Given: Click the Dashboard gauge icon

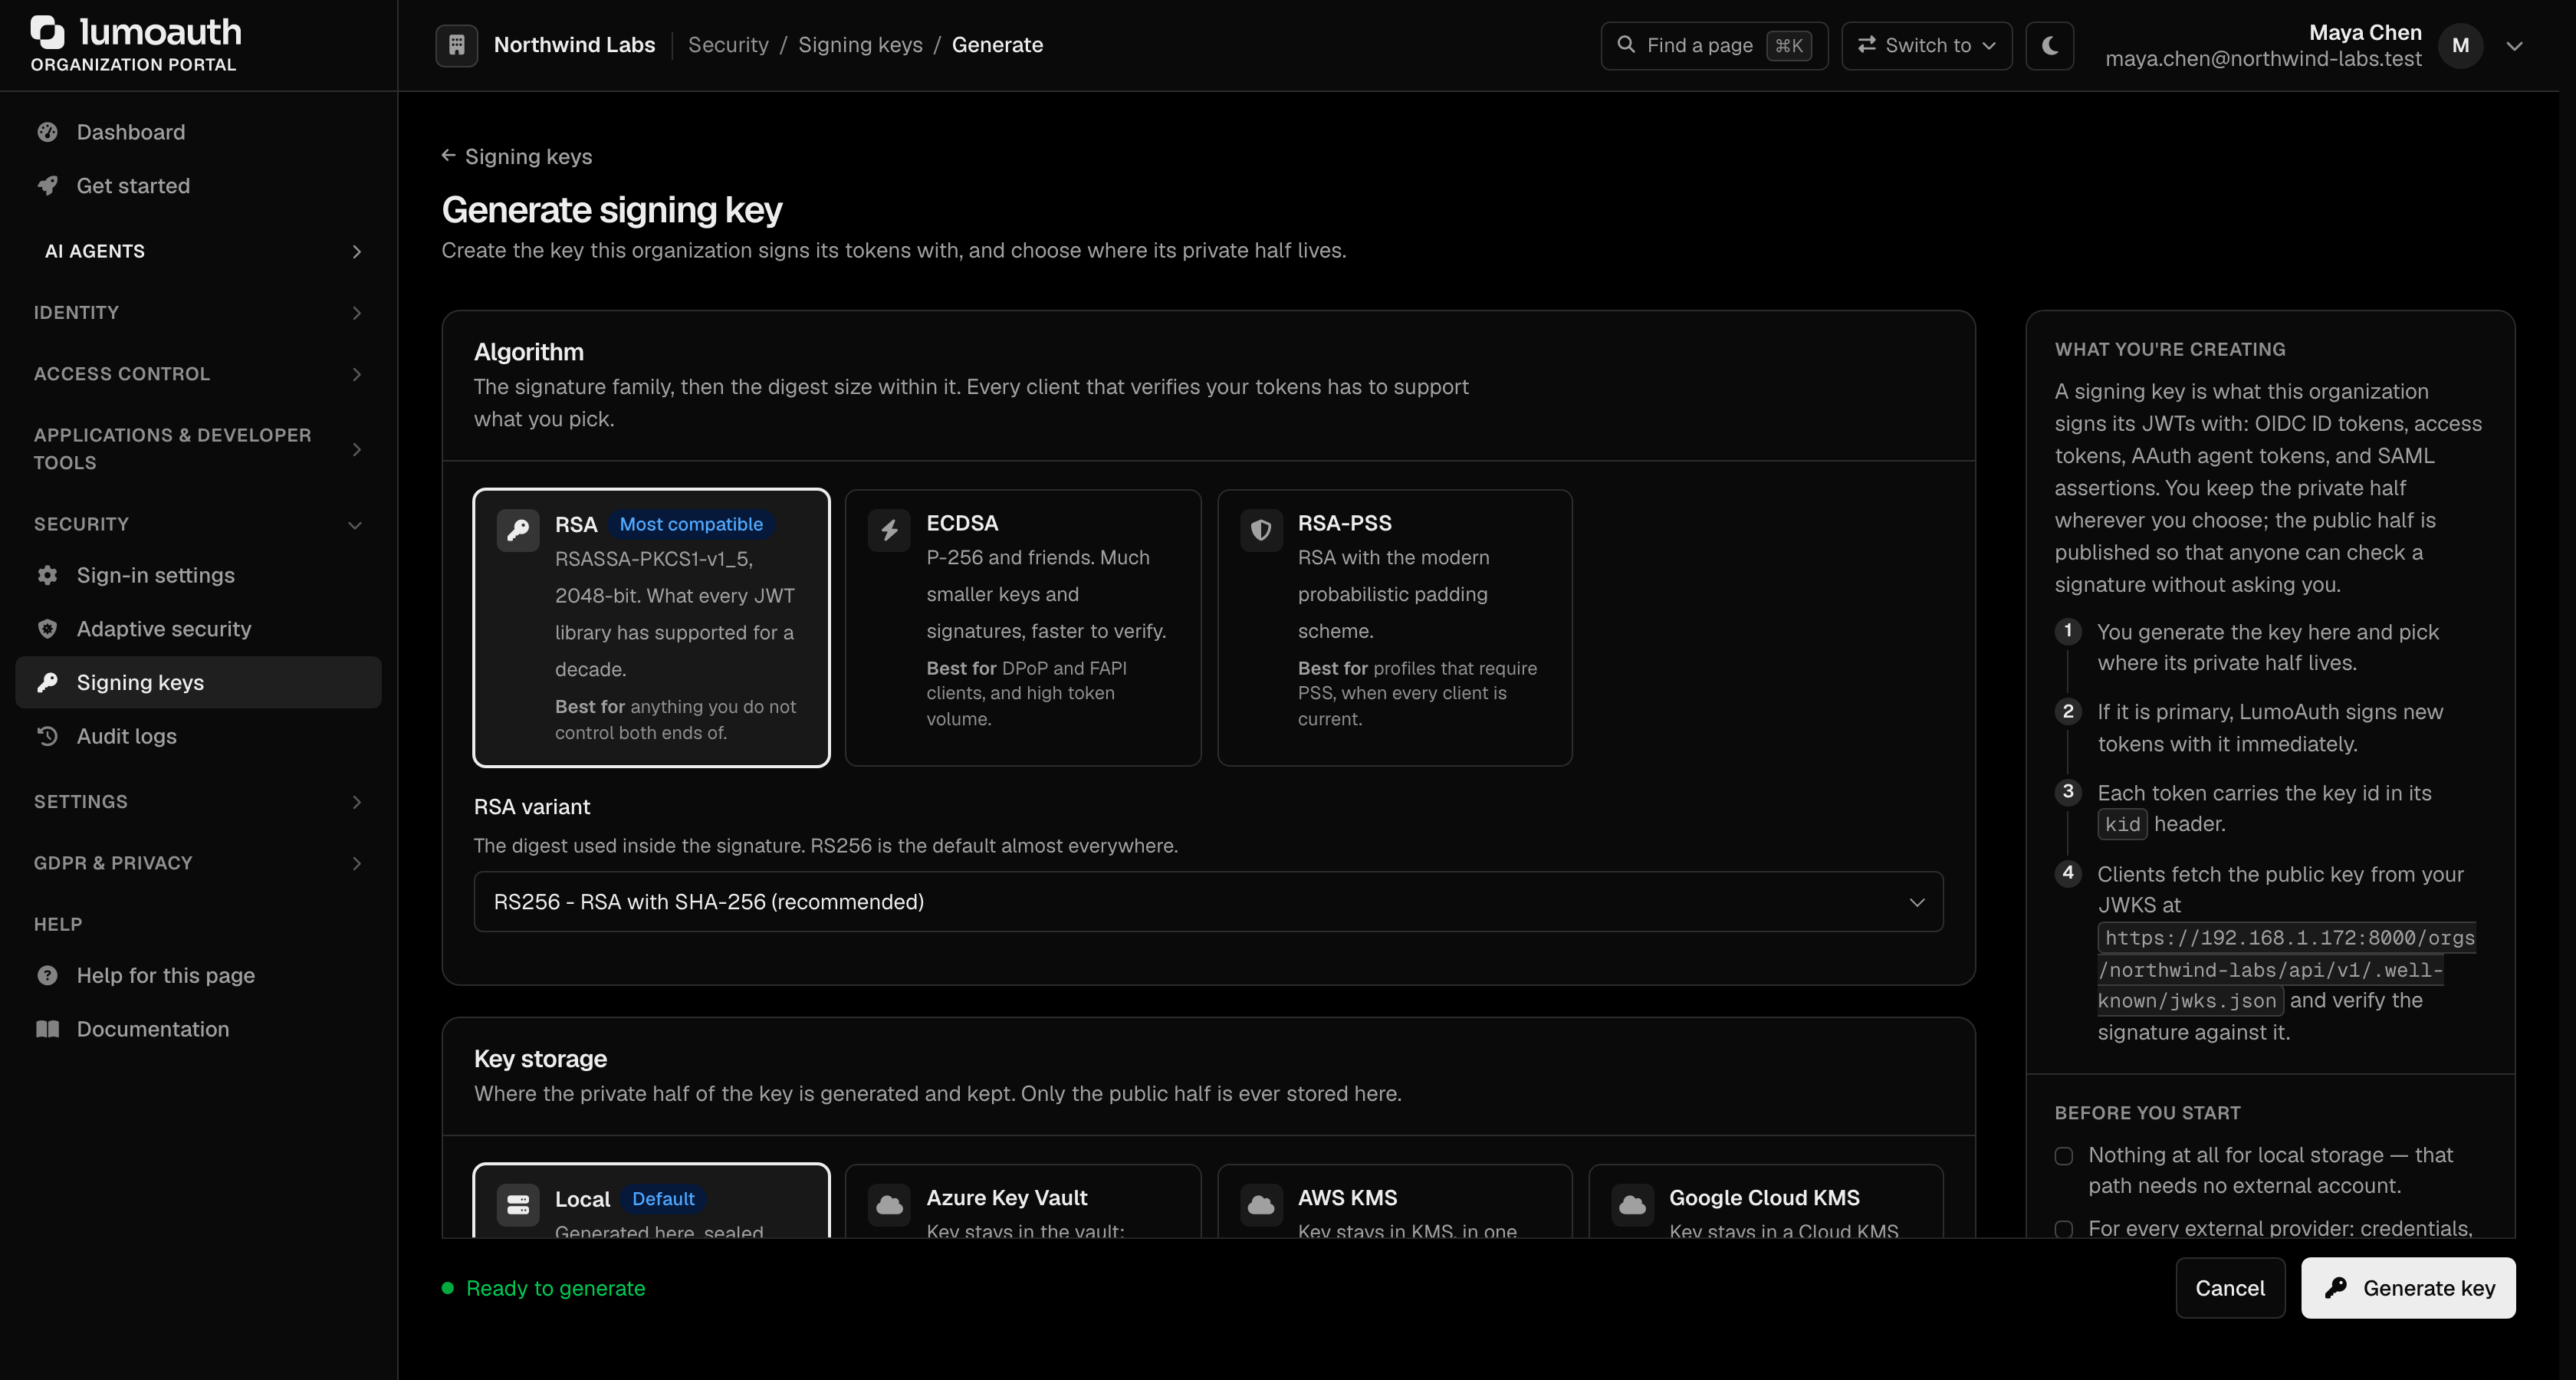Looking at the screenshot, I should pyautogui.click(x=47, y=132).
